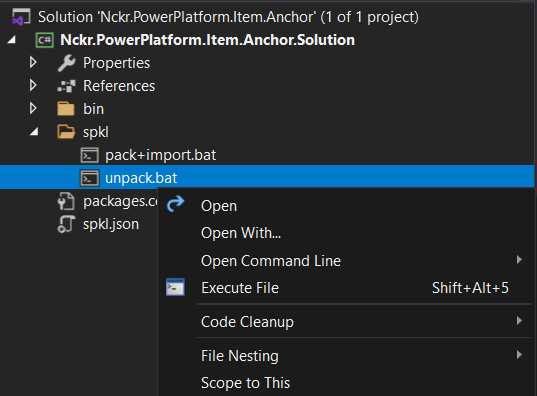The width and height of the screenshot is (537, 396).
Task: Choose Open from the context menu
Action: [347, 206]
